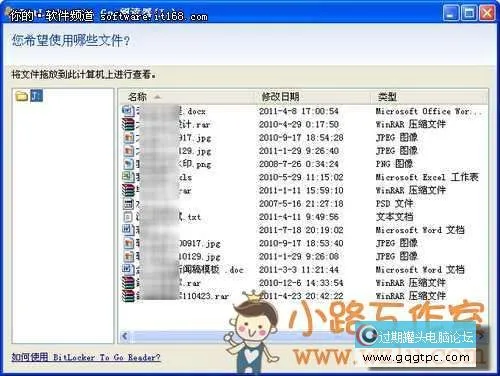Maximize the BitLocker To Go Reader window

(469, 13)
